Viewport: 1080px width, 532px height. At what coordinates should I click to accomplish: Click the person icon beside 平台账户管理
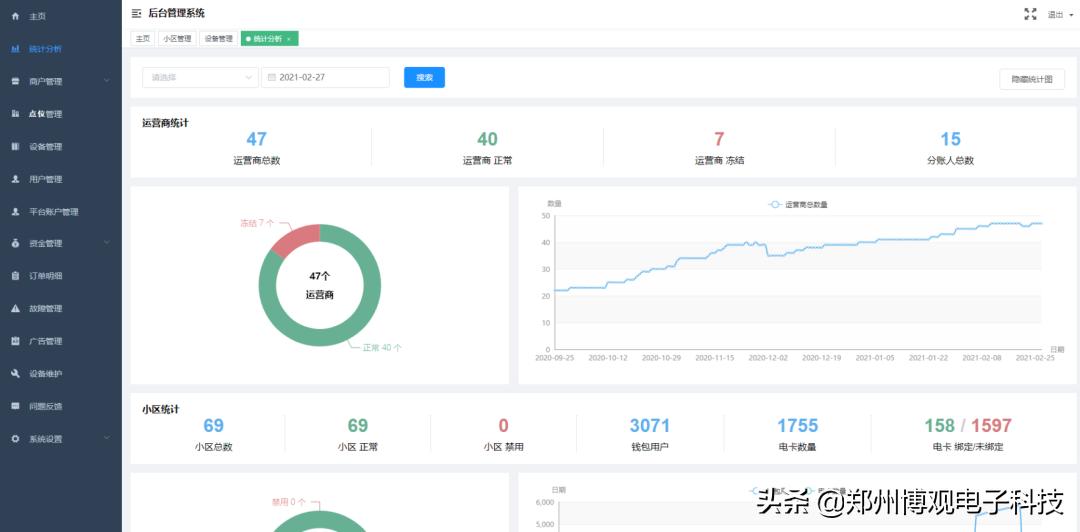[15, 212]
